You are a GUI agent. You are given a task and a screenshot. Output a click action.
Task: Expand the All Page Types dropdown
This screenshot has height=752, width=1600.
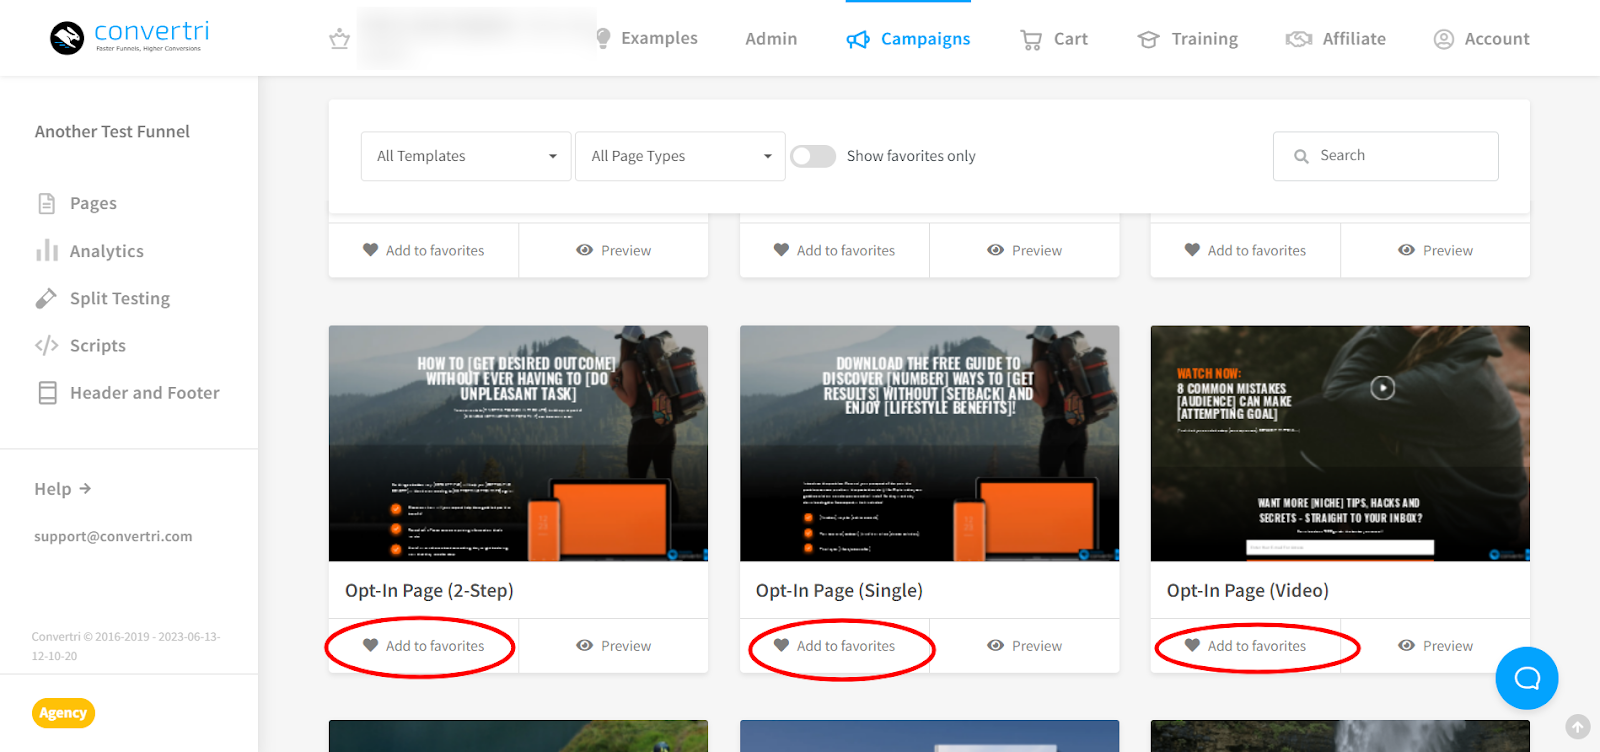coord(680,156)
